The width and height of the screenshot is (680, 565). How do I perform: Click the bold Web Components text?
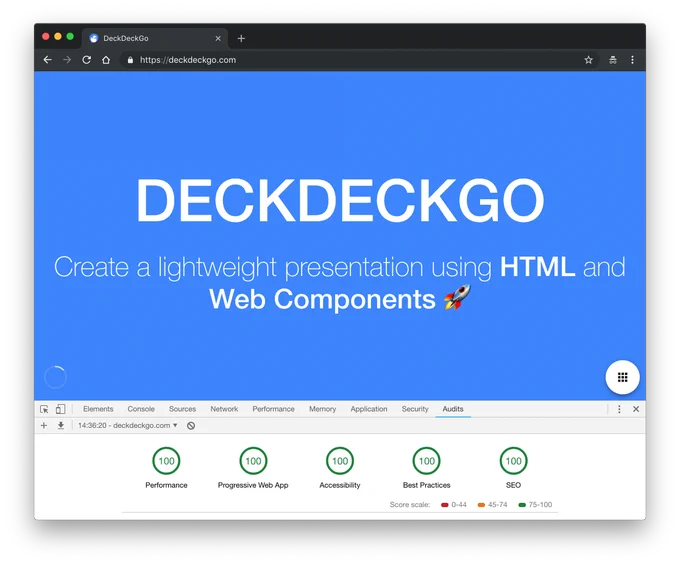[322, 299]
